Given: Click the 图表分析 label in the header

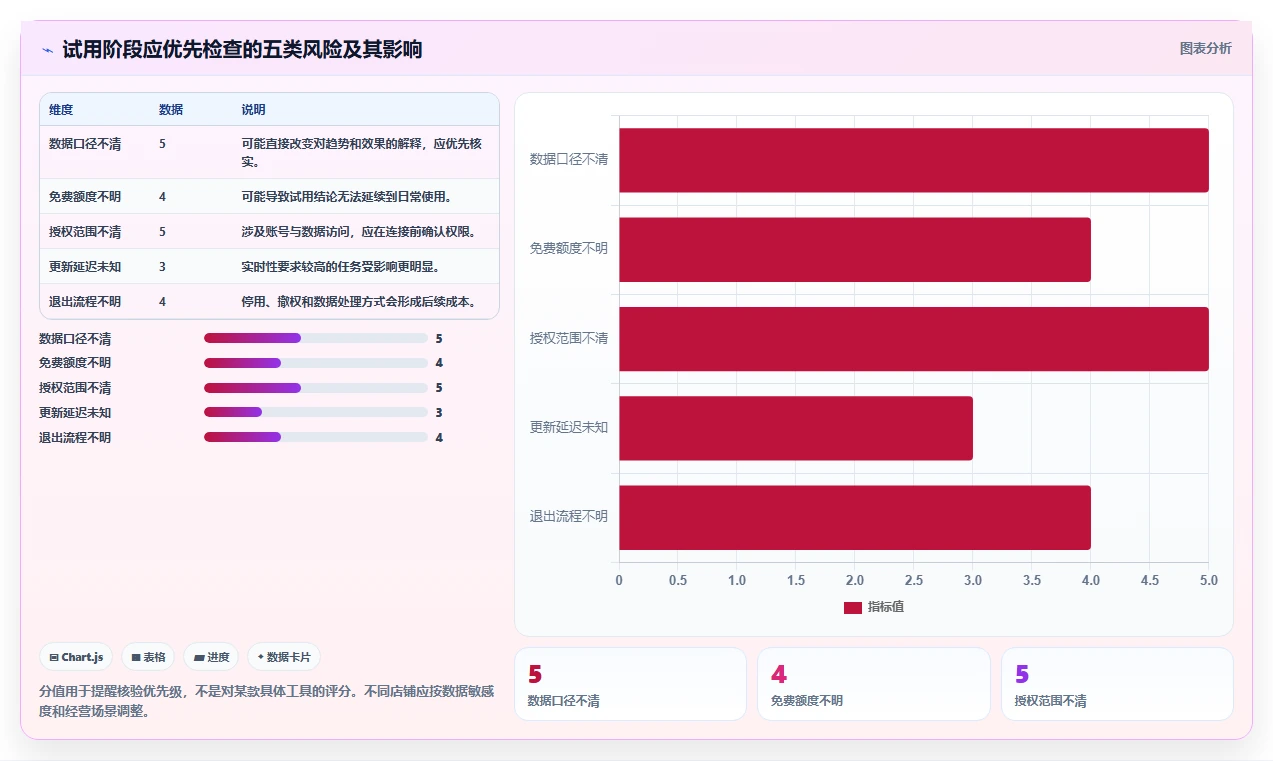Looking at the screenshot, I should coord(1205,48).
